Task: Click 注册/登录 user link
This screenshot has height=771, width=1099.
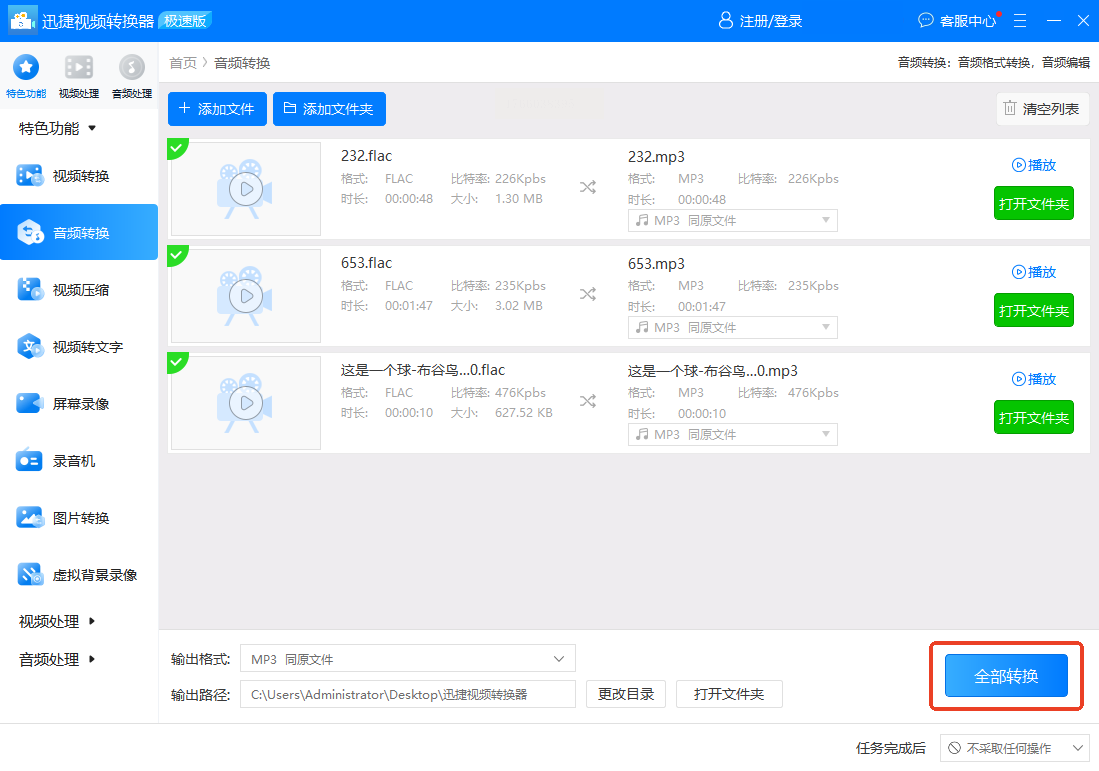Action: pyautogui.click(x=760, y=20)
